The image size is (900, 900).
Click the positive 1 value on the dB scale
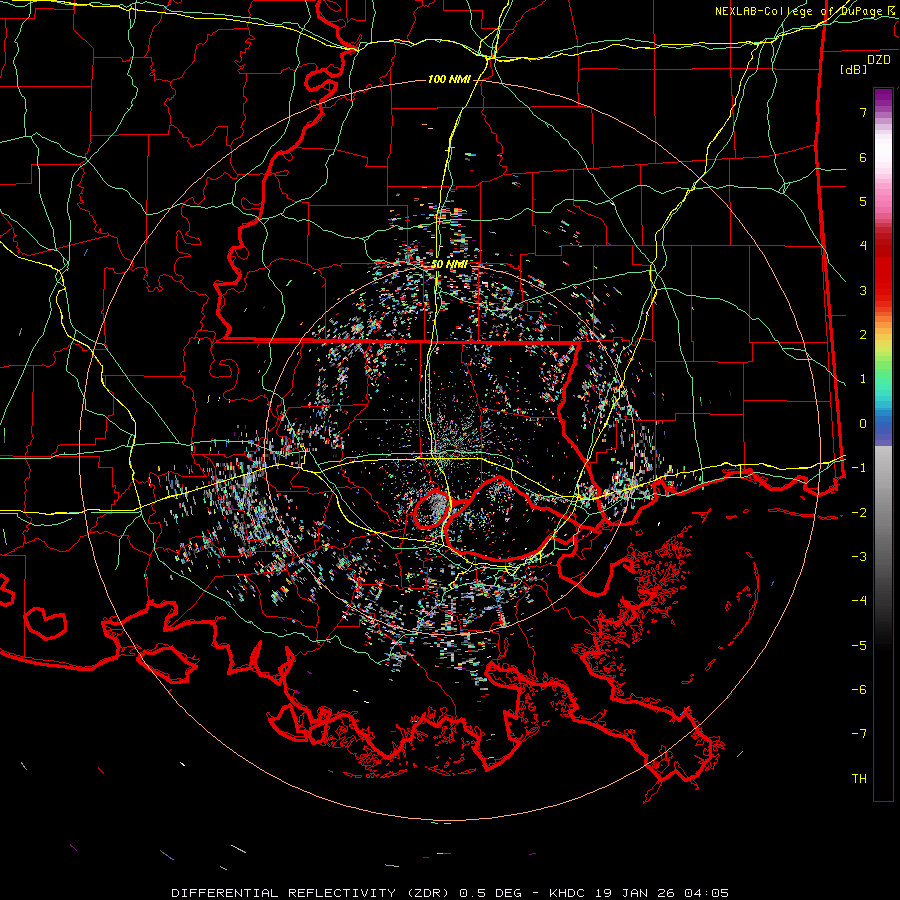click(x=863, y=379)
